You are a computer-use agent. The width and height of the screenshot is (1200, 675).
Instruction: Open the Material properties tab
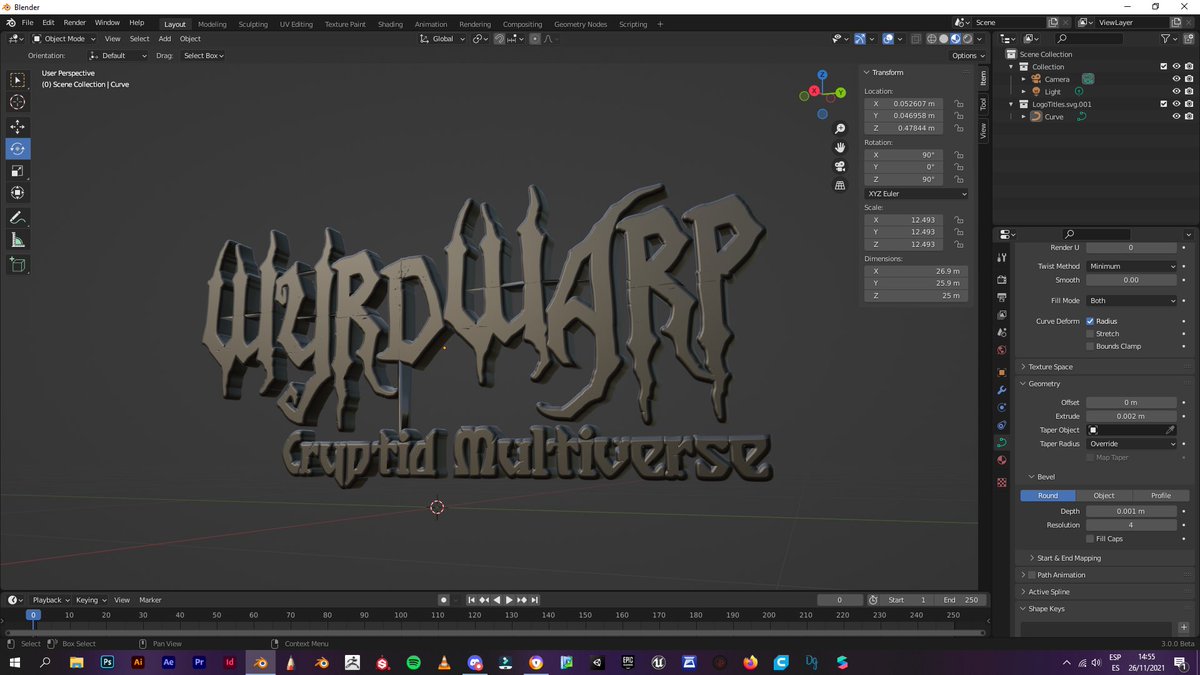pyautogui.click(x=1002, y=460)
